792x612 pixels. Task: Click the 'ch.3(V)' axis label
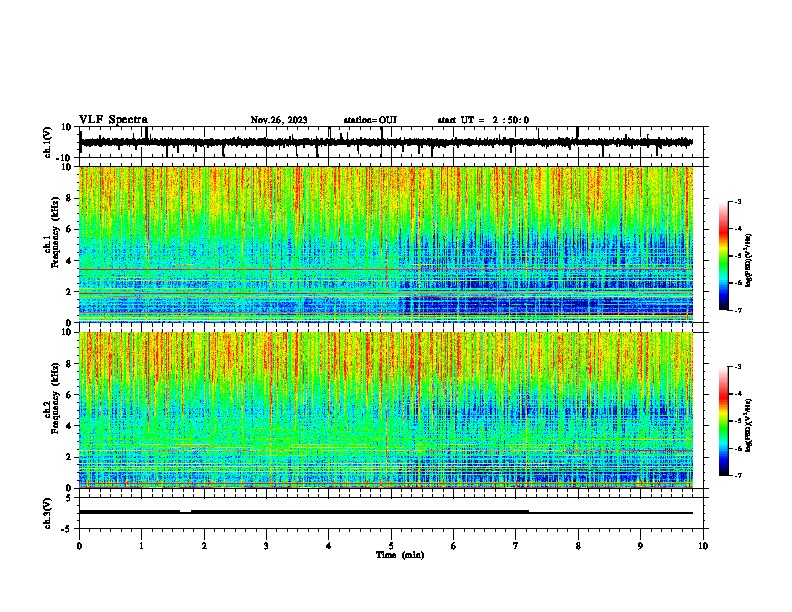48,513
